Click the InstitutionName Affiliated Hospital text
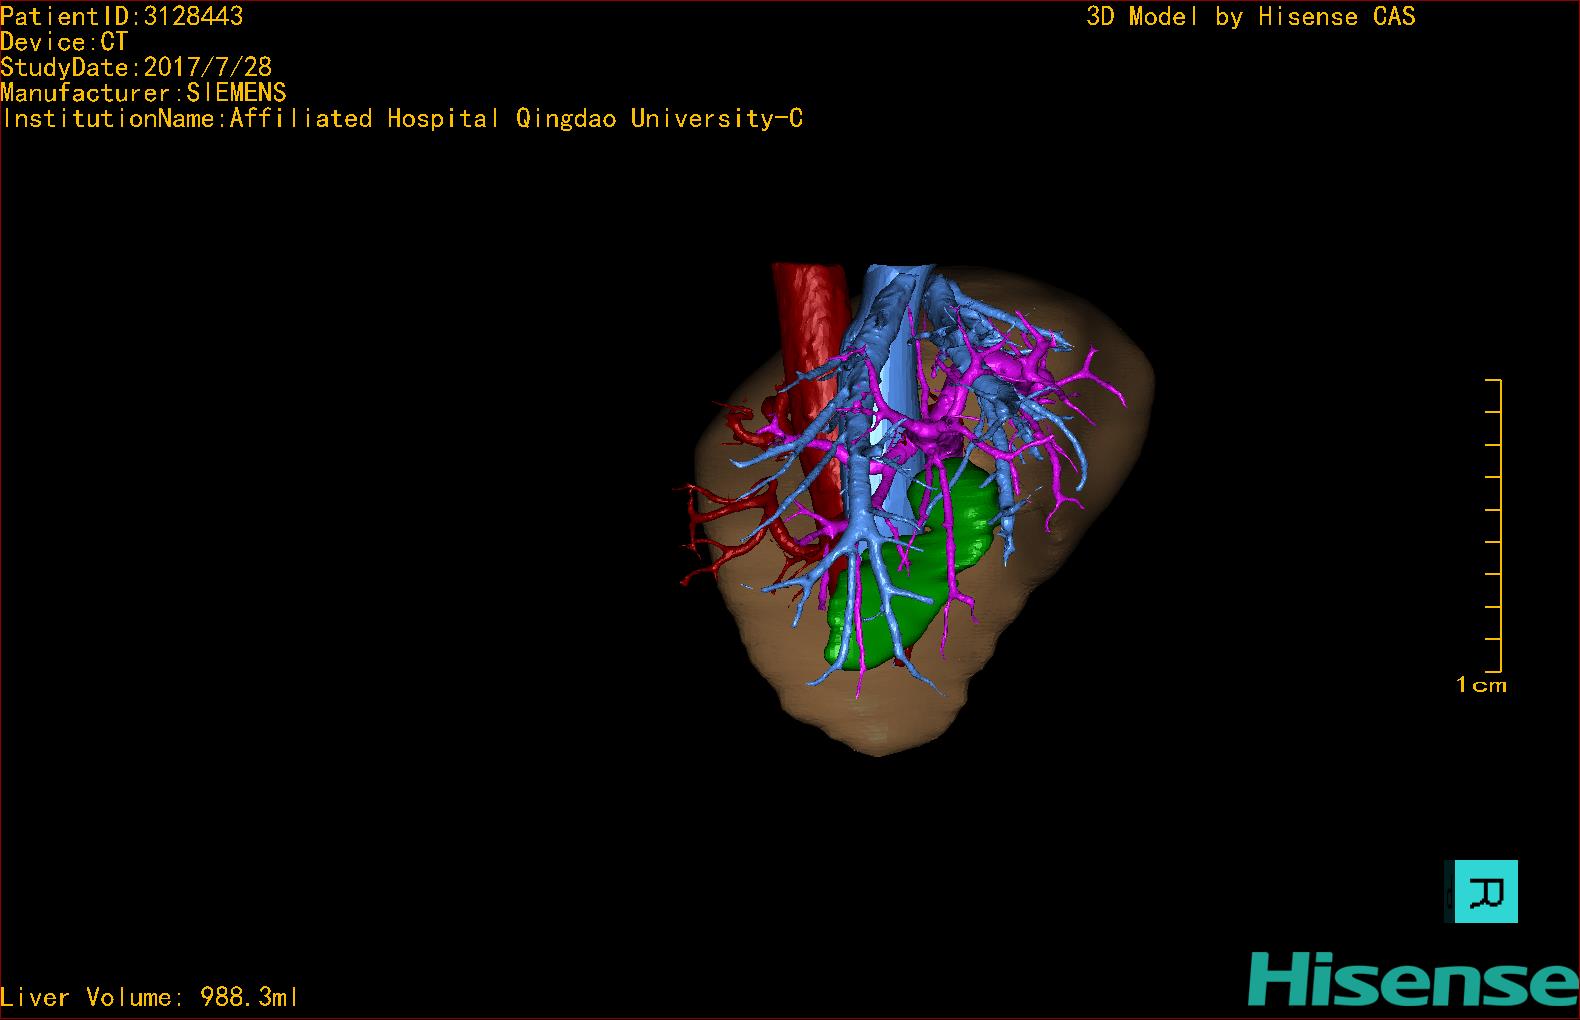The width and height of the screenshot is (1580, 1020). [x=403, y=119]
